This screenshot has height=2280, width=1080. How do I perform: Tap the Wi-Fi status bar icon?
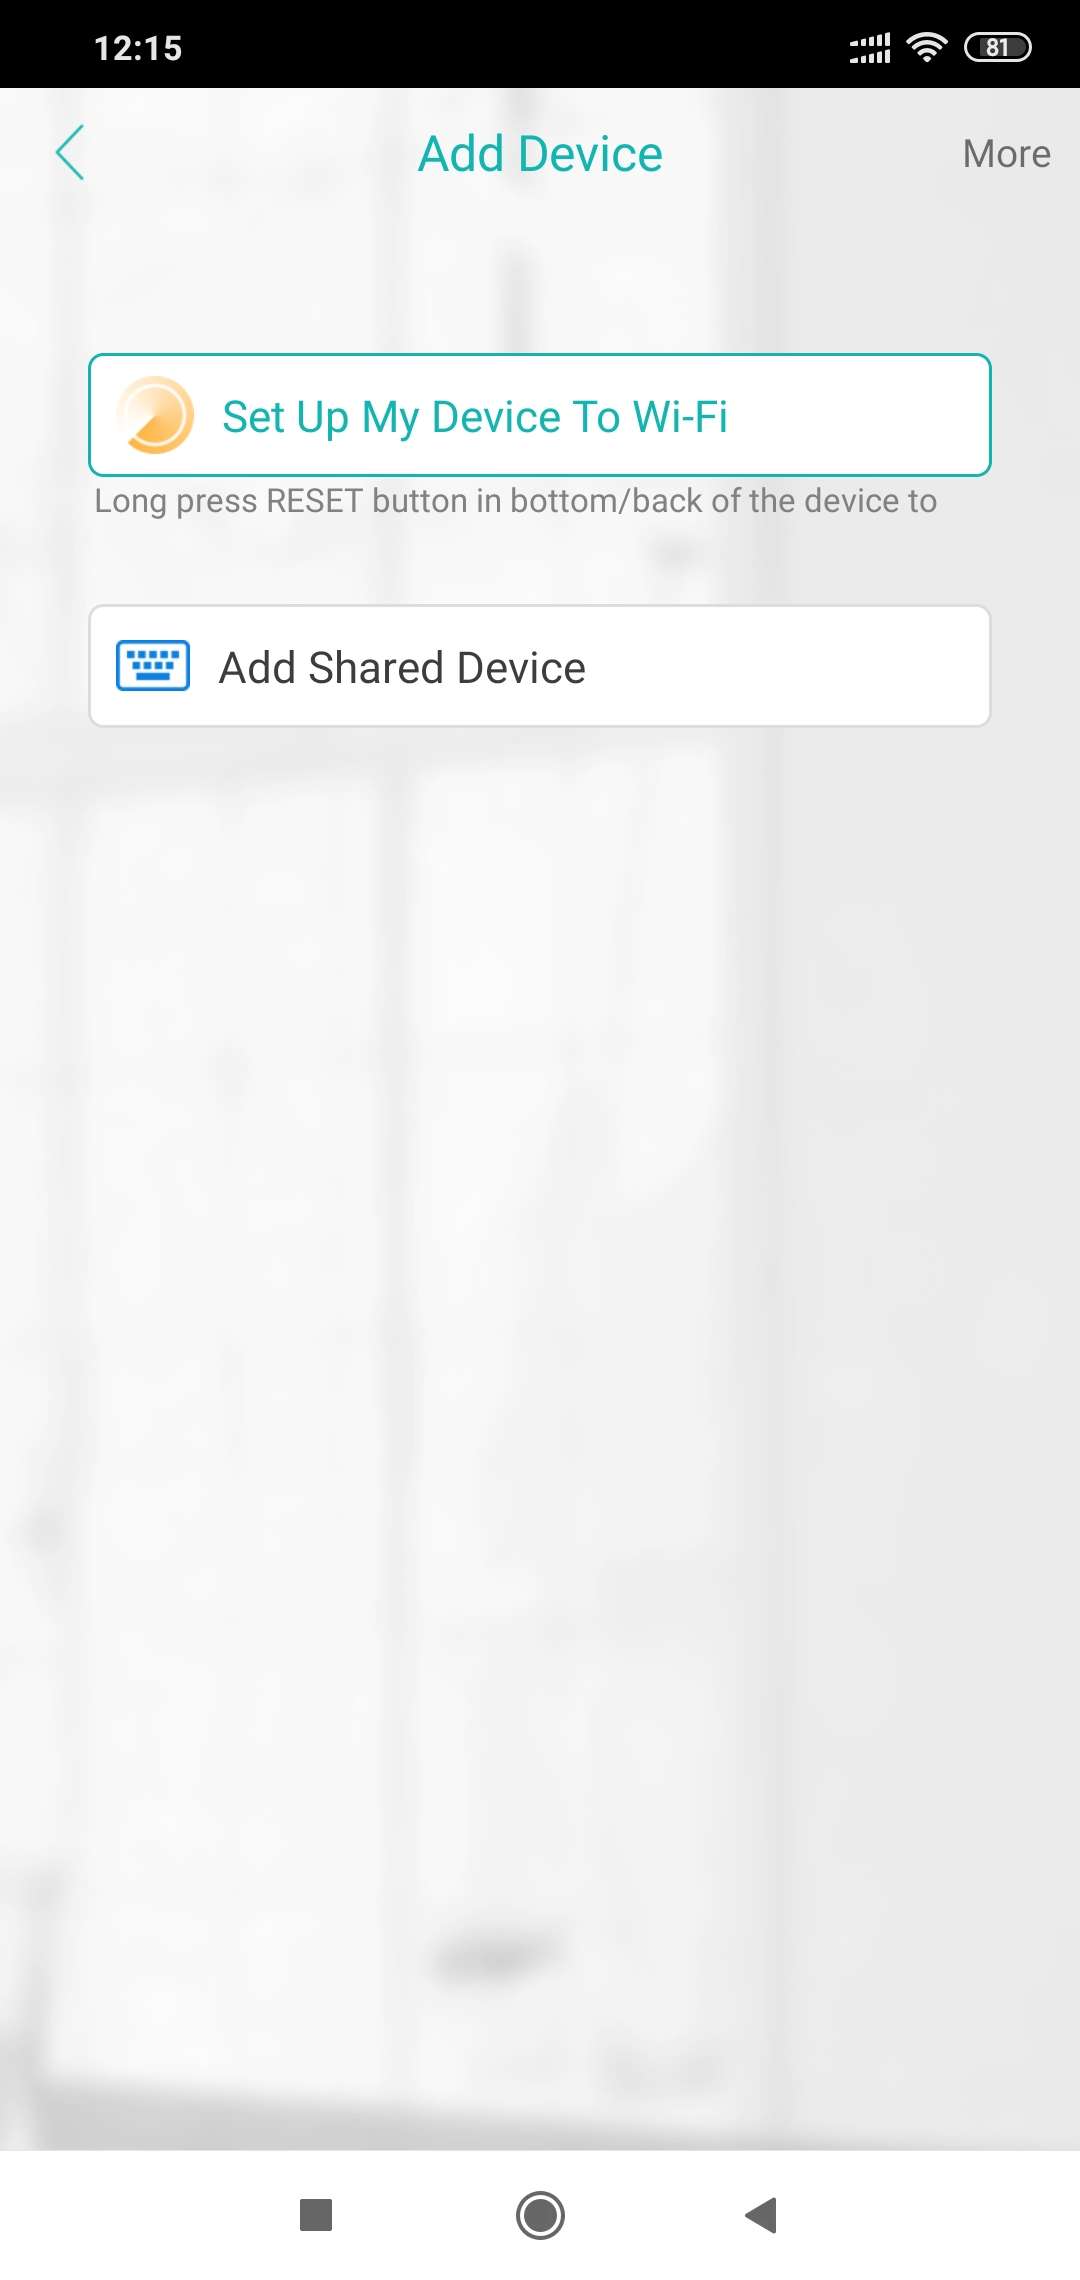pyautogui.click(x=927, y=47)
